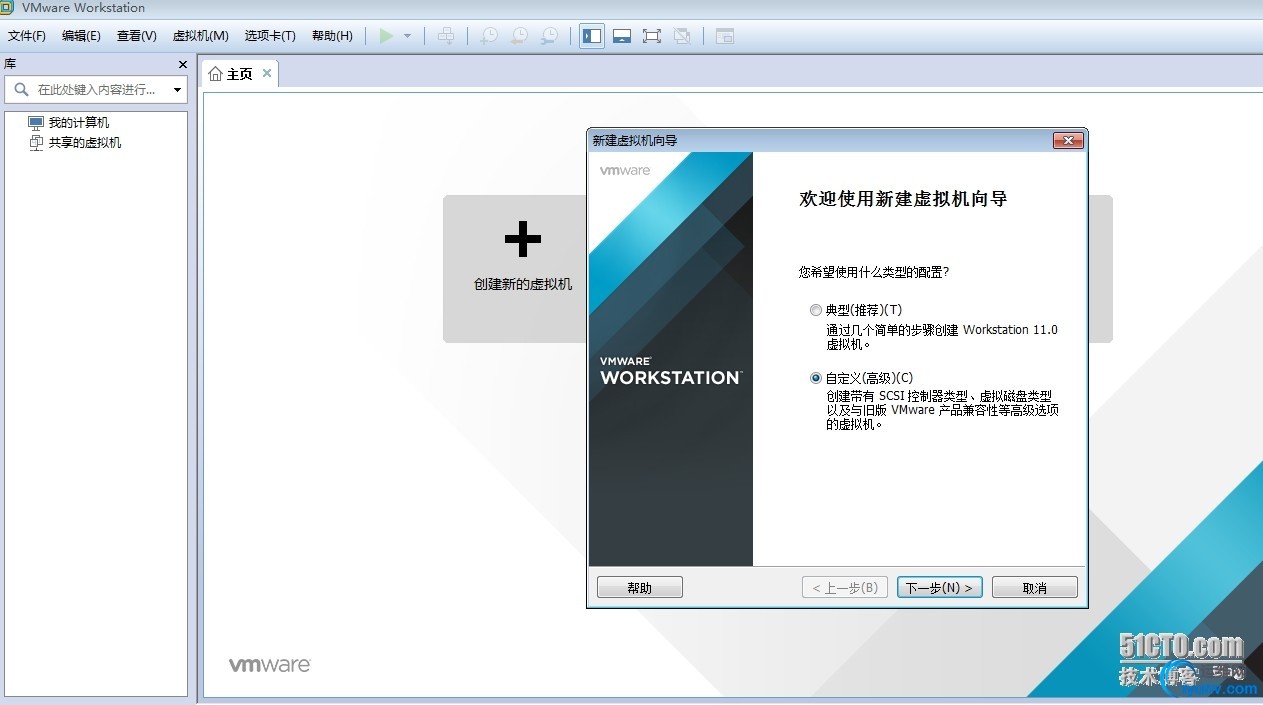
Task: Select 我的计算机 in the library tree
Action: (79, 123)
